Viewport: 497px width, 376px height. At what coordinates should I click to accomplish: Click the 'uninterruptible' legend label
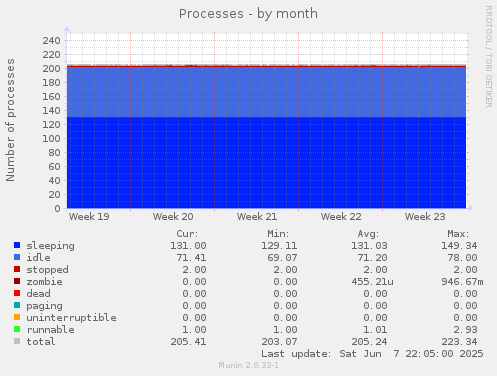(71, 318)
